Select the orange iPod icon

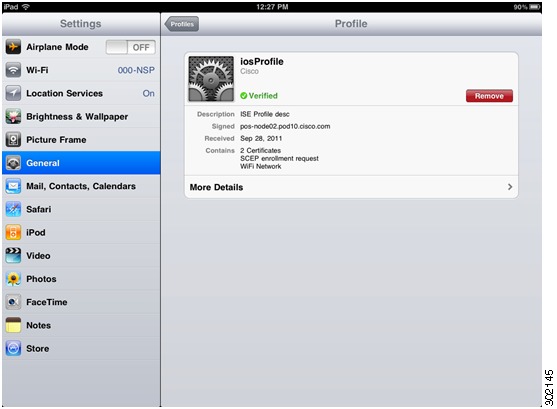[x=13, y=232]
